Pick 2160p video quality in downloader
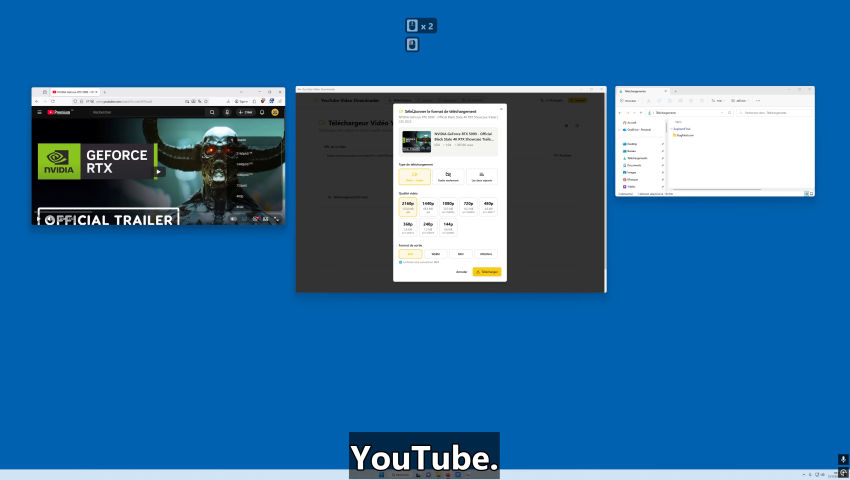850x480 pixels. [408, 207]
